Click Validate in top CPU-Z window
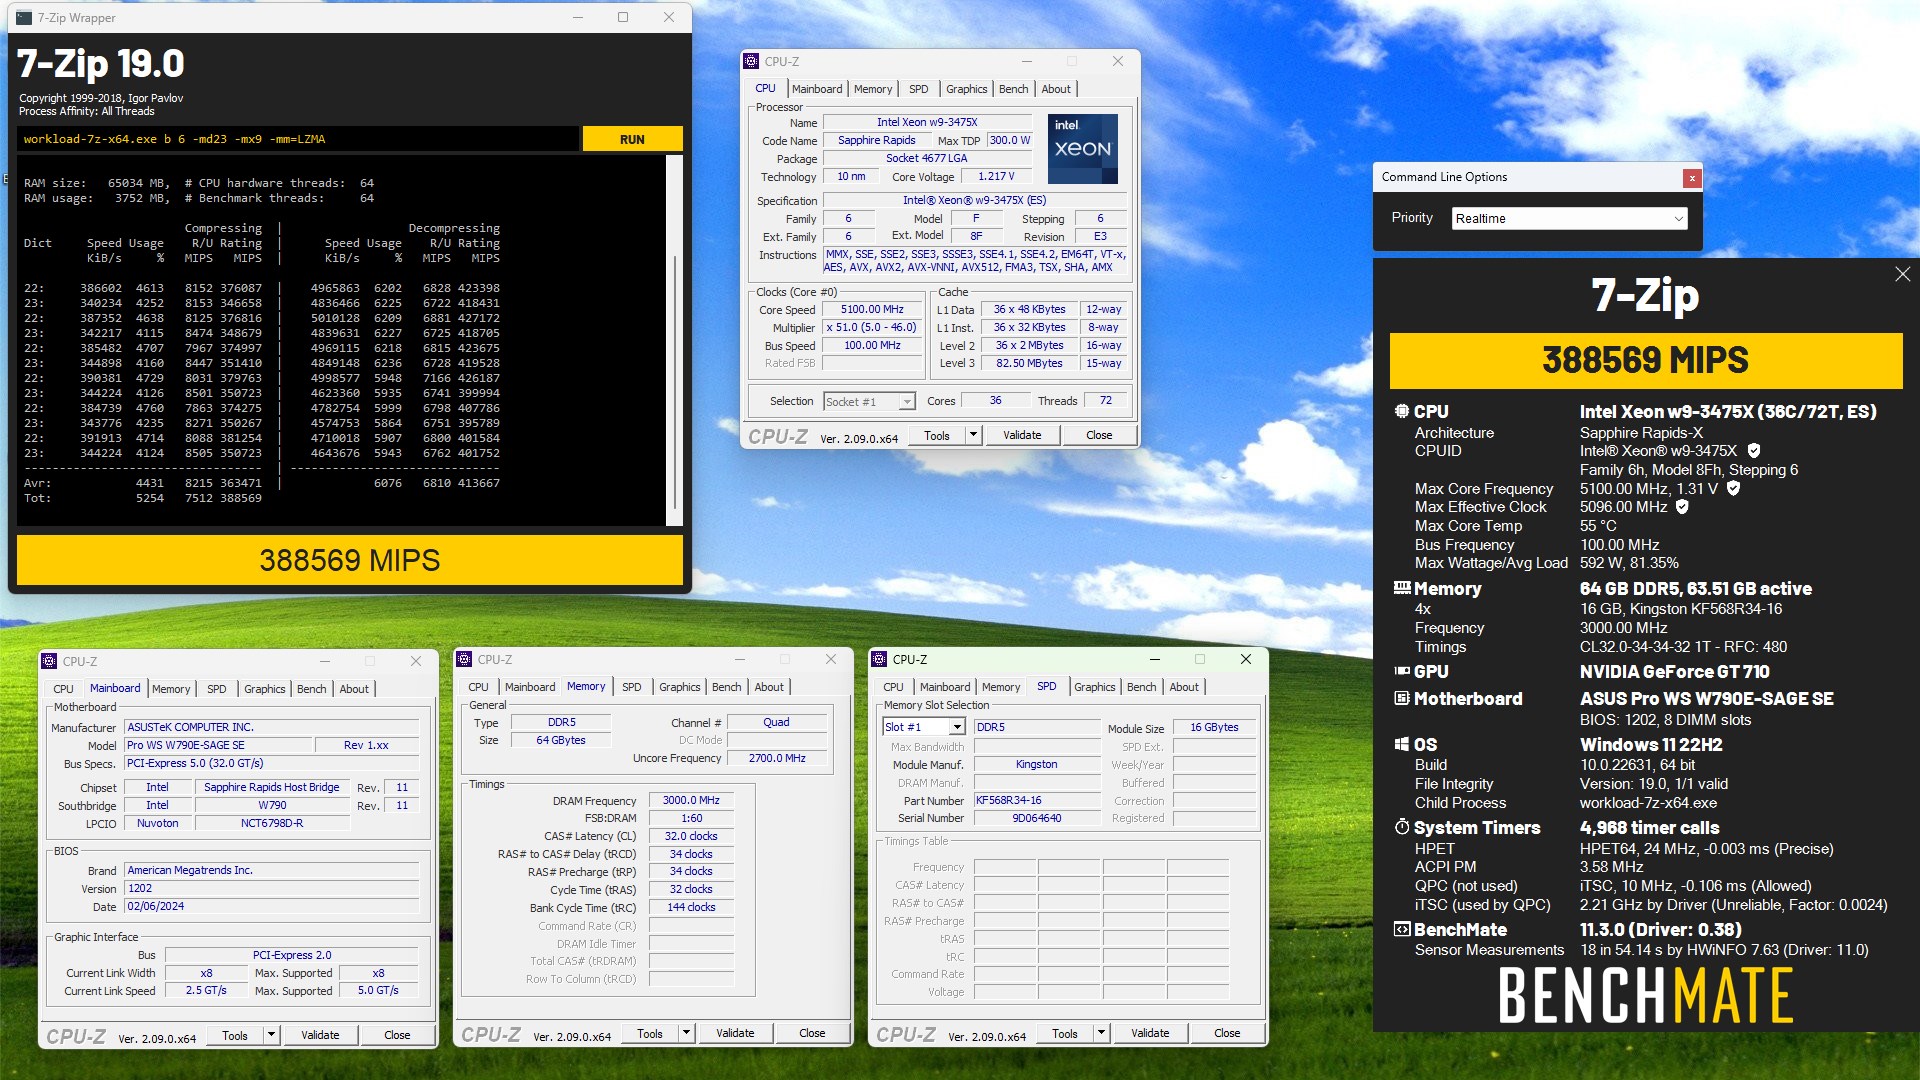1920x1080 pixels. [x=1022, y=435]
